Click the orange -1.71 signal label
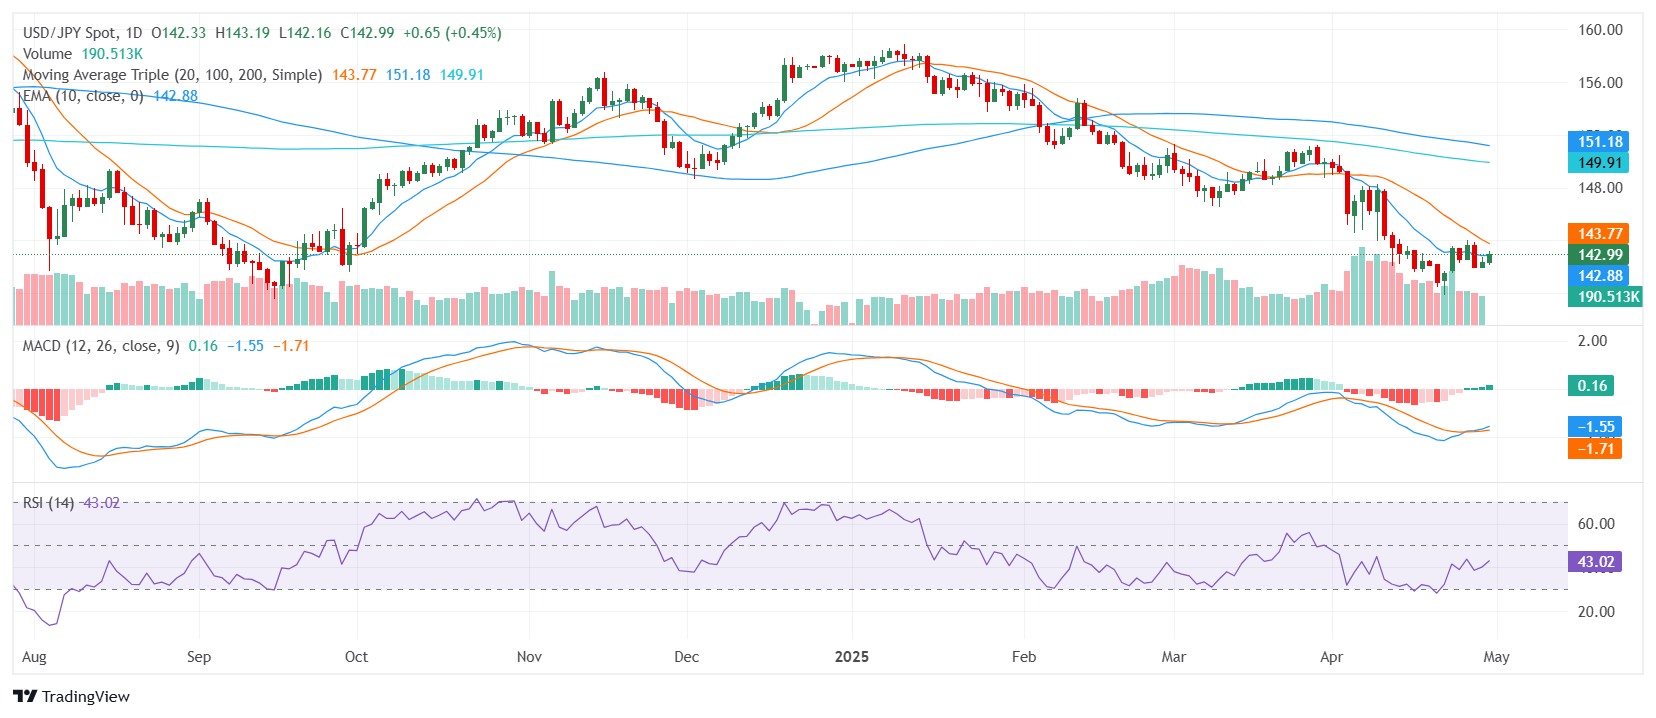 [1595, 448]
